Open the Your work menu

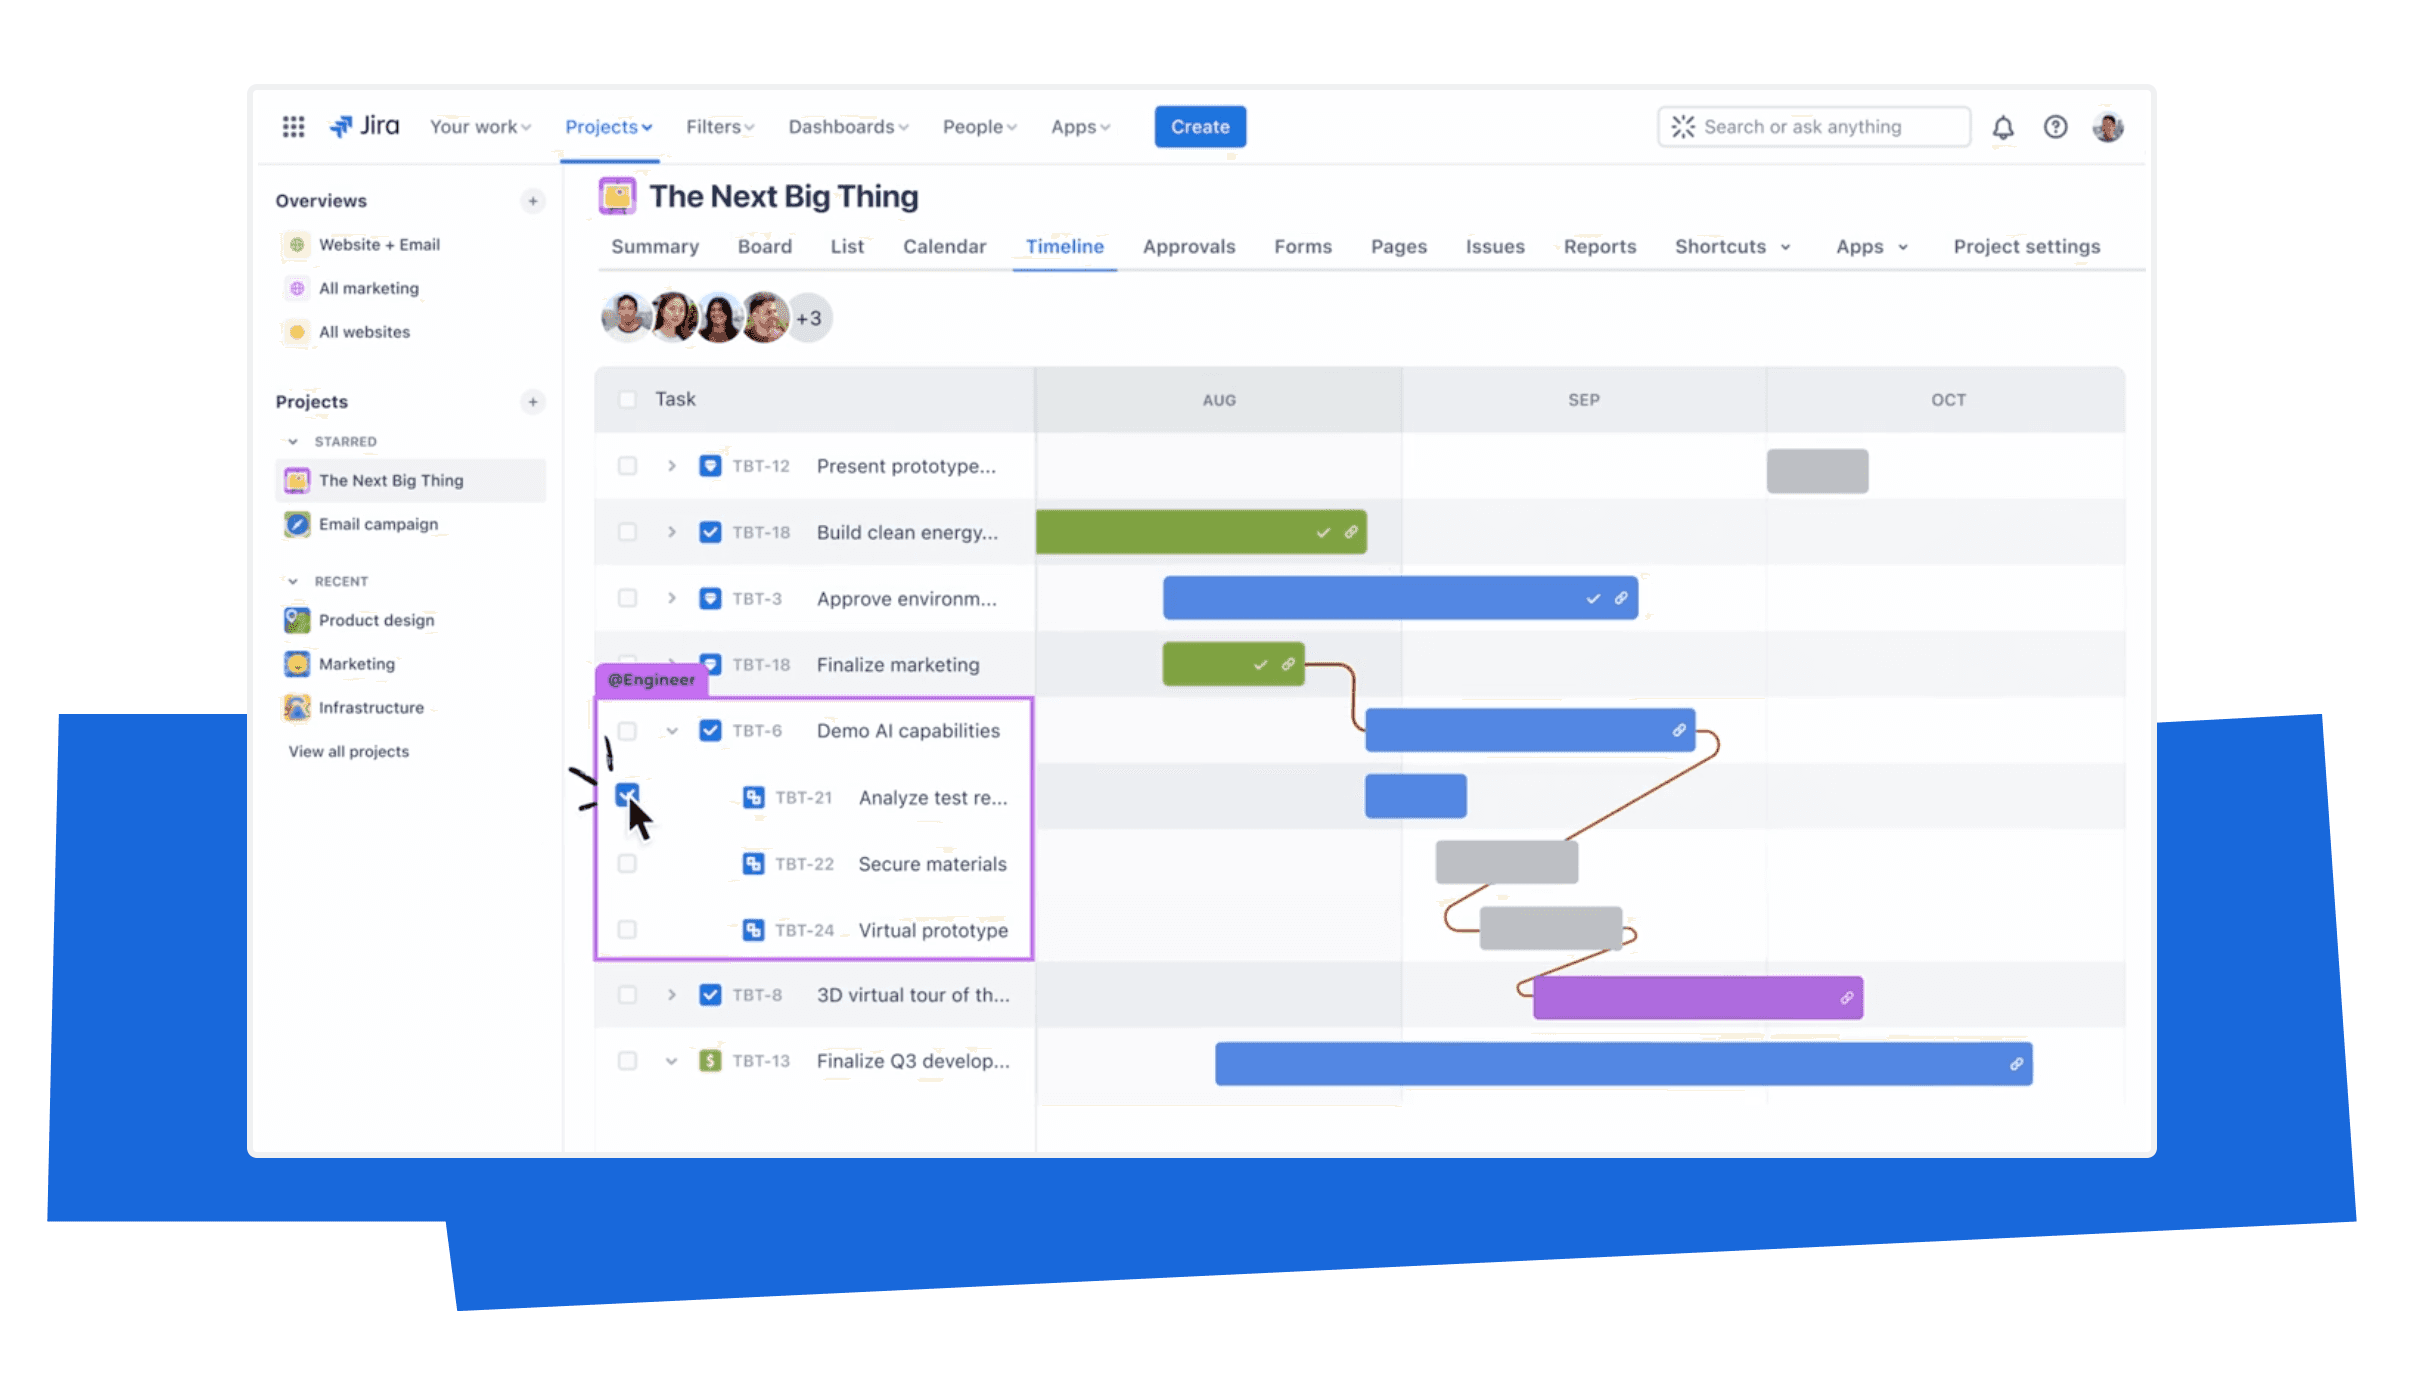click(480, 127)
